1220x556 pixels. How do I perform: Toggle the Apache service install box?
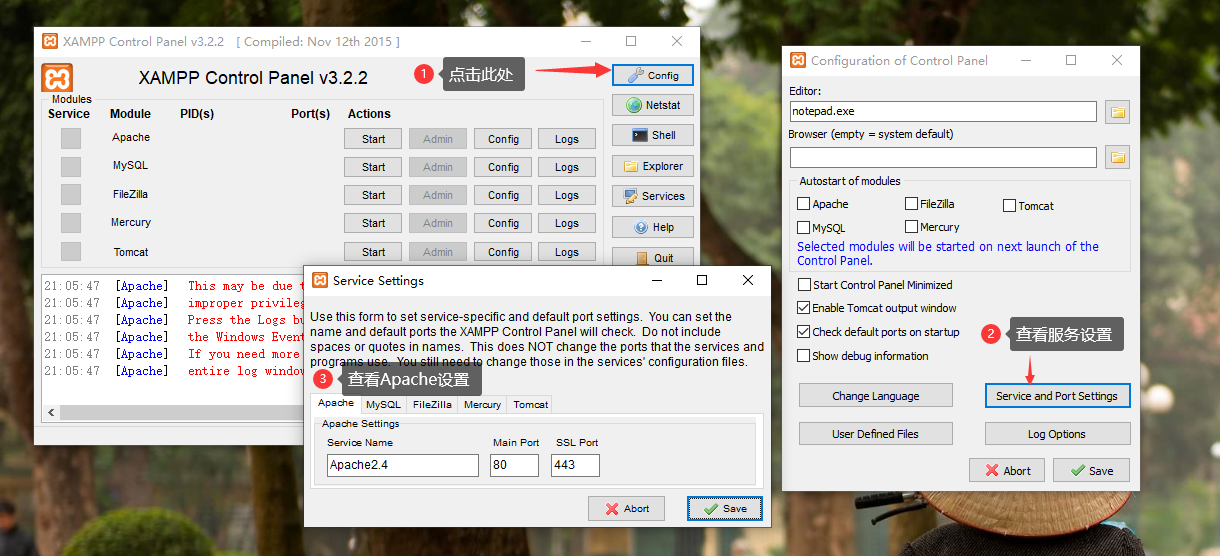tap(70, 138)
